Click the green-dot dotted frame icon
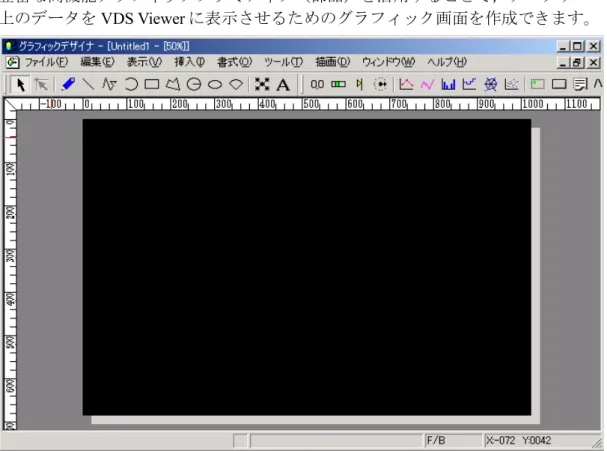The height and width of the screenshot is (451, 607). tap(537, 84)
